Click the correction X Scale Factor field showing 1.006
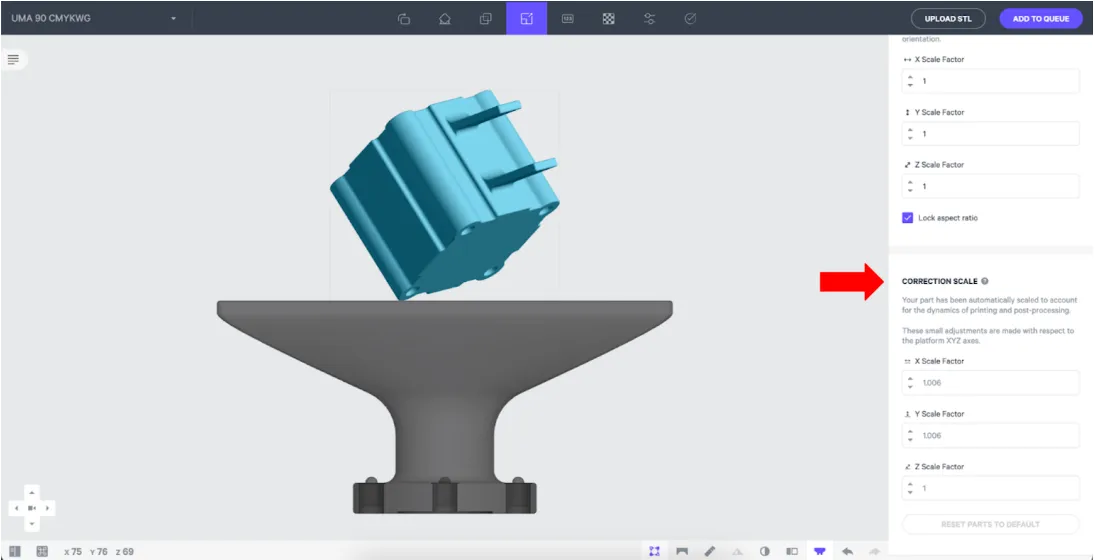Viewport: 1095px width, 560px height. click(x=991, y=383)
